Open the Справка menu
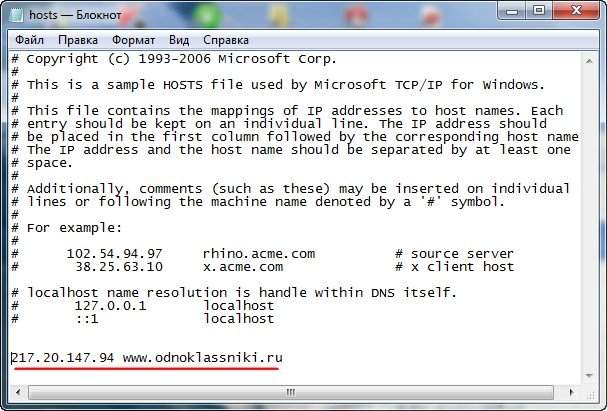The image size is (607, 411). (x=226, y=40)
